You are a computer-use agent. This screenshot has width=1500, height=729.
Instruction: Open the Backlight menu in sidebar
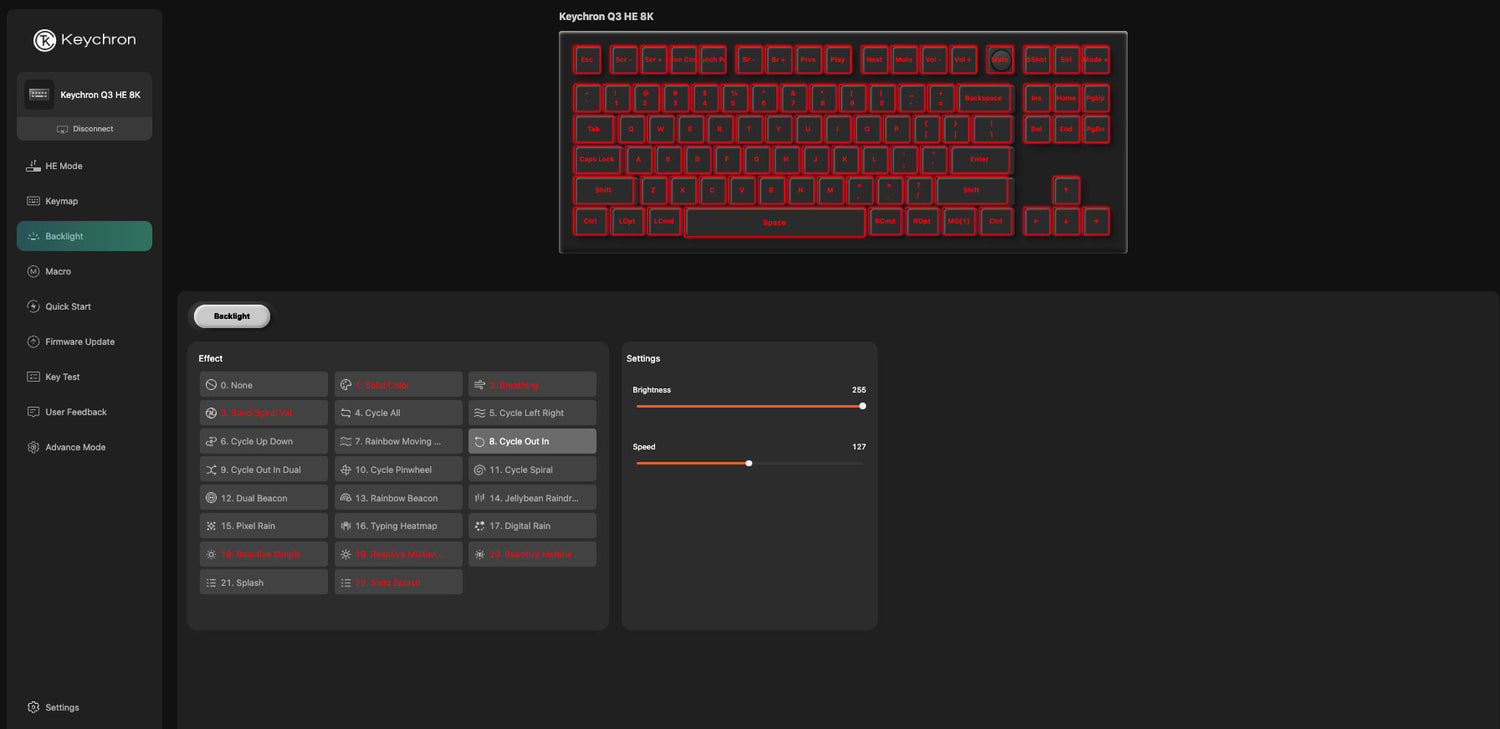tap(84, 236)
